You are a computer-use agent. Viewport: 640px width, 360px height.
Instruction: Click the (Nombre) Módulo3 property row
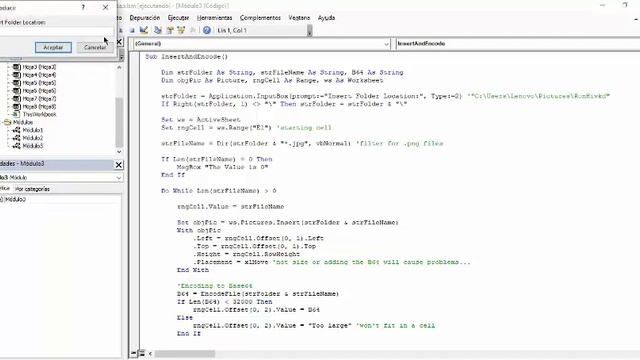coord(60,200)
